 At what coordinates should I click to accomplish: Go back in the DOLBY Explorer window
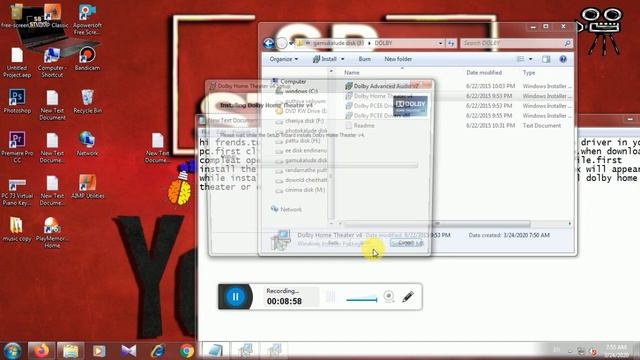[x=268, y=43]
